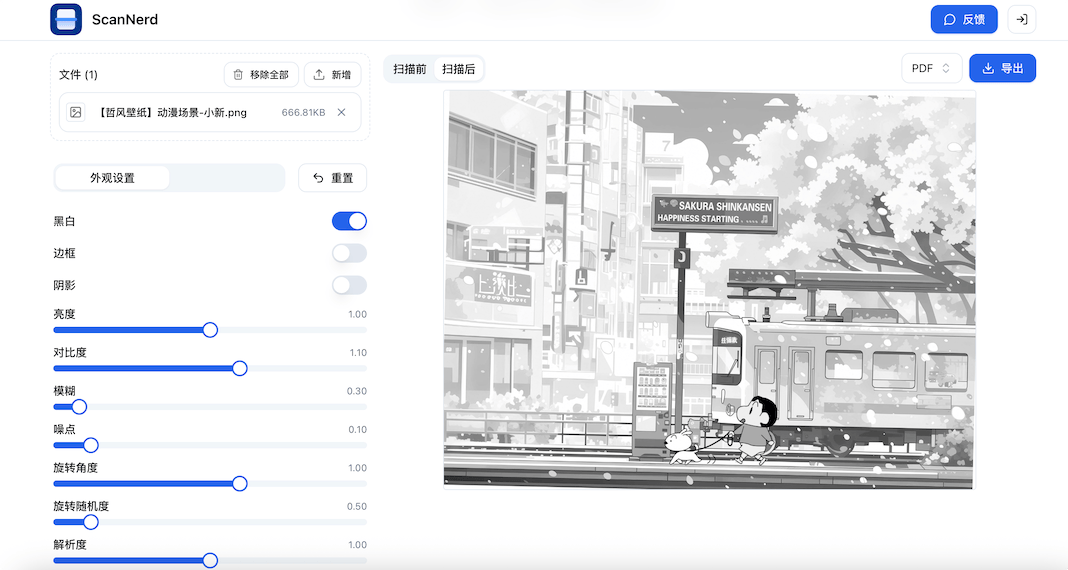The image size is (1068, 570).
Task: Enable the 边框 border toggle
Action: (x=349, y=253)
